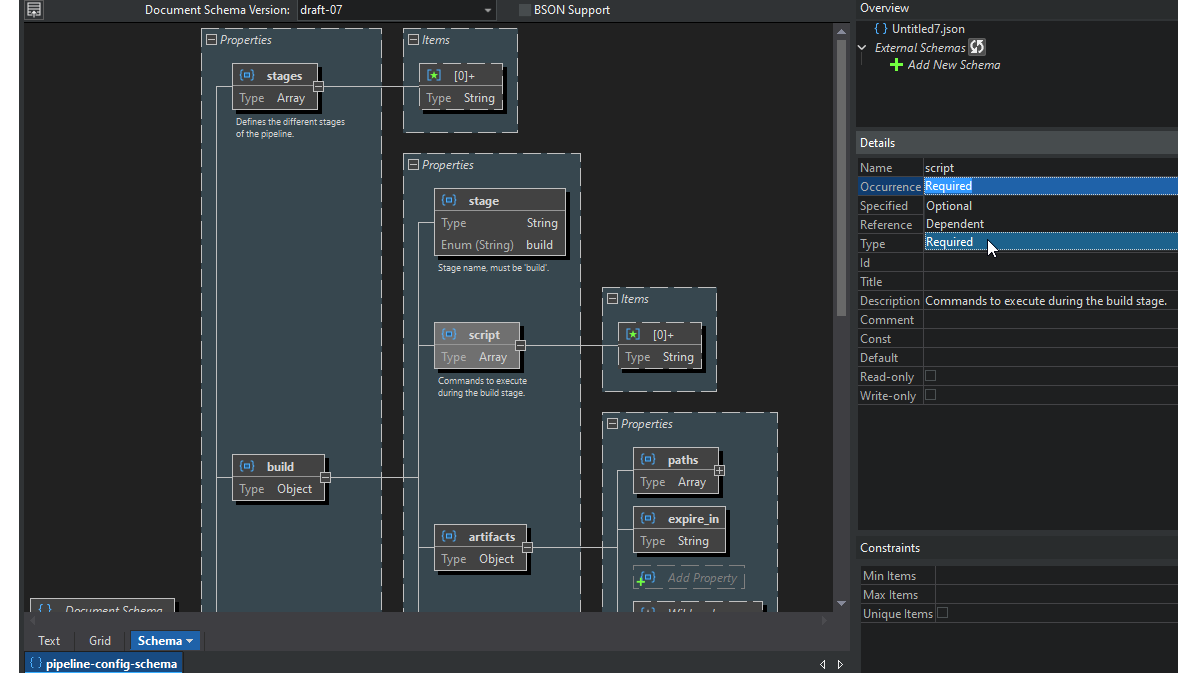
Task: Enable BSON Support checkbox
Action: [523, 9]
